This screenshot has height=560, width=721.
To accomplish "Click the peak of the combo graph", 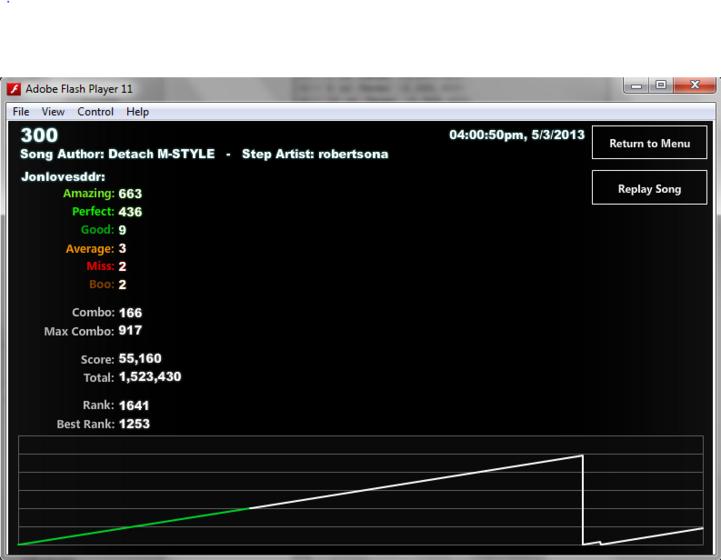I will click(x=582, y=456).
